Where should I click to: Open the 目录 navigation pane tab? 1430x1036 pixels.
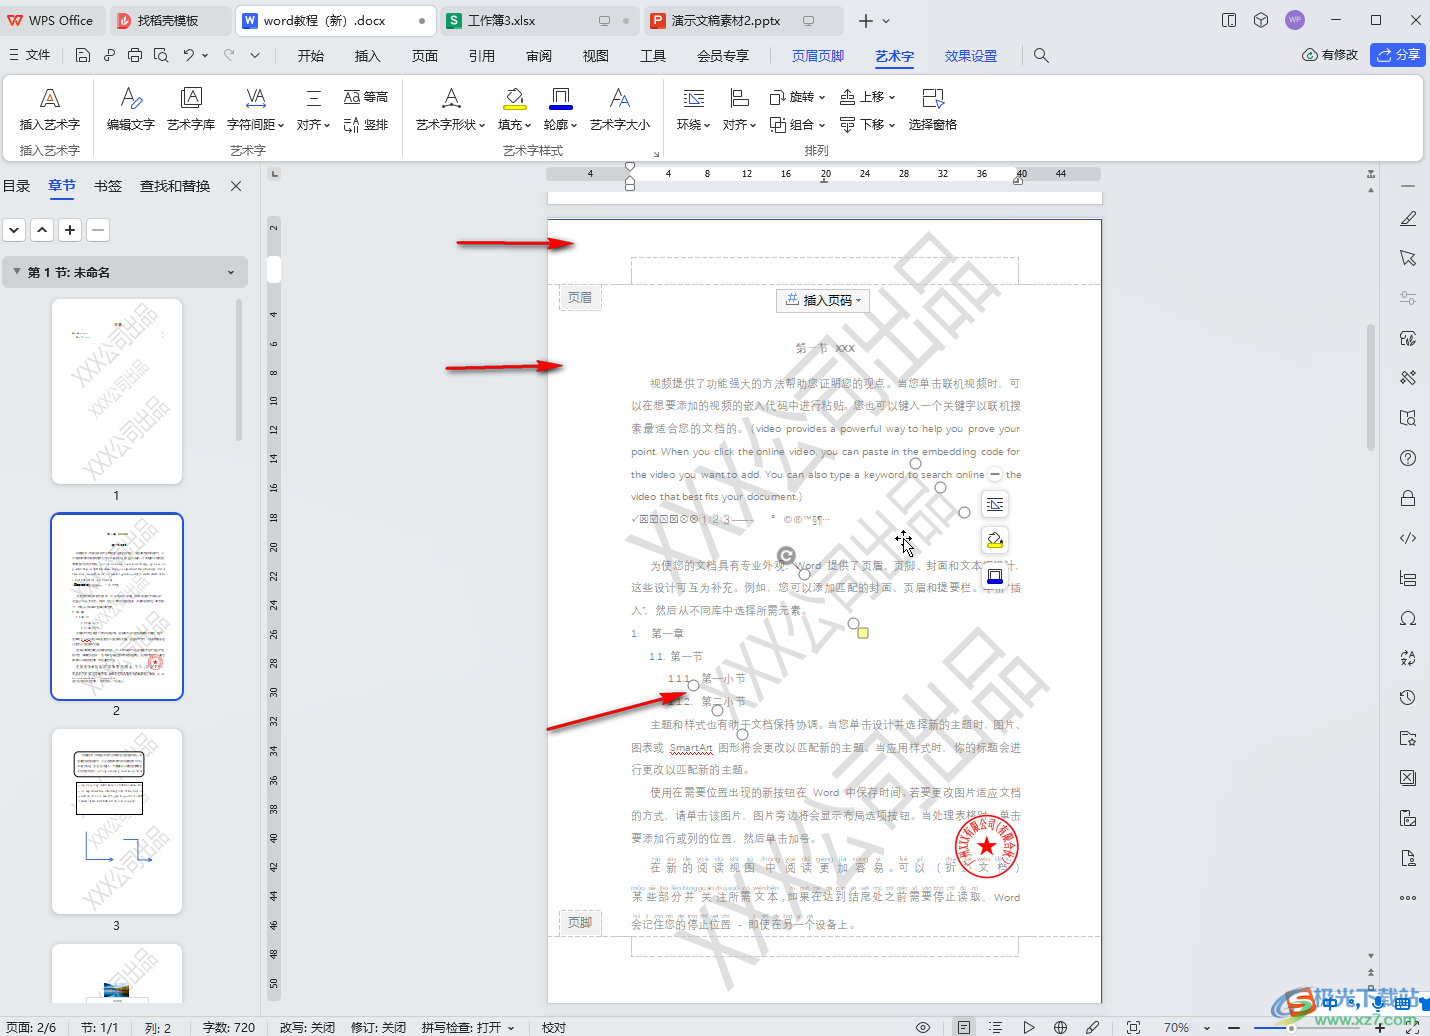[17, 186]
